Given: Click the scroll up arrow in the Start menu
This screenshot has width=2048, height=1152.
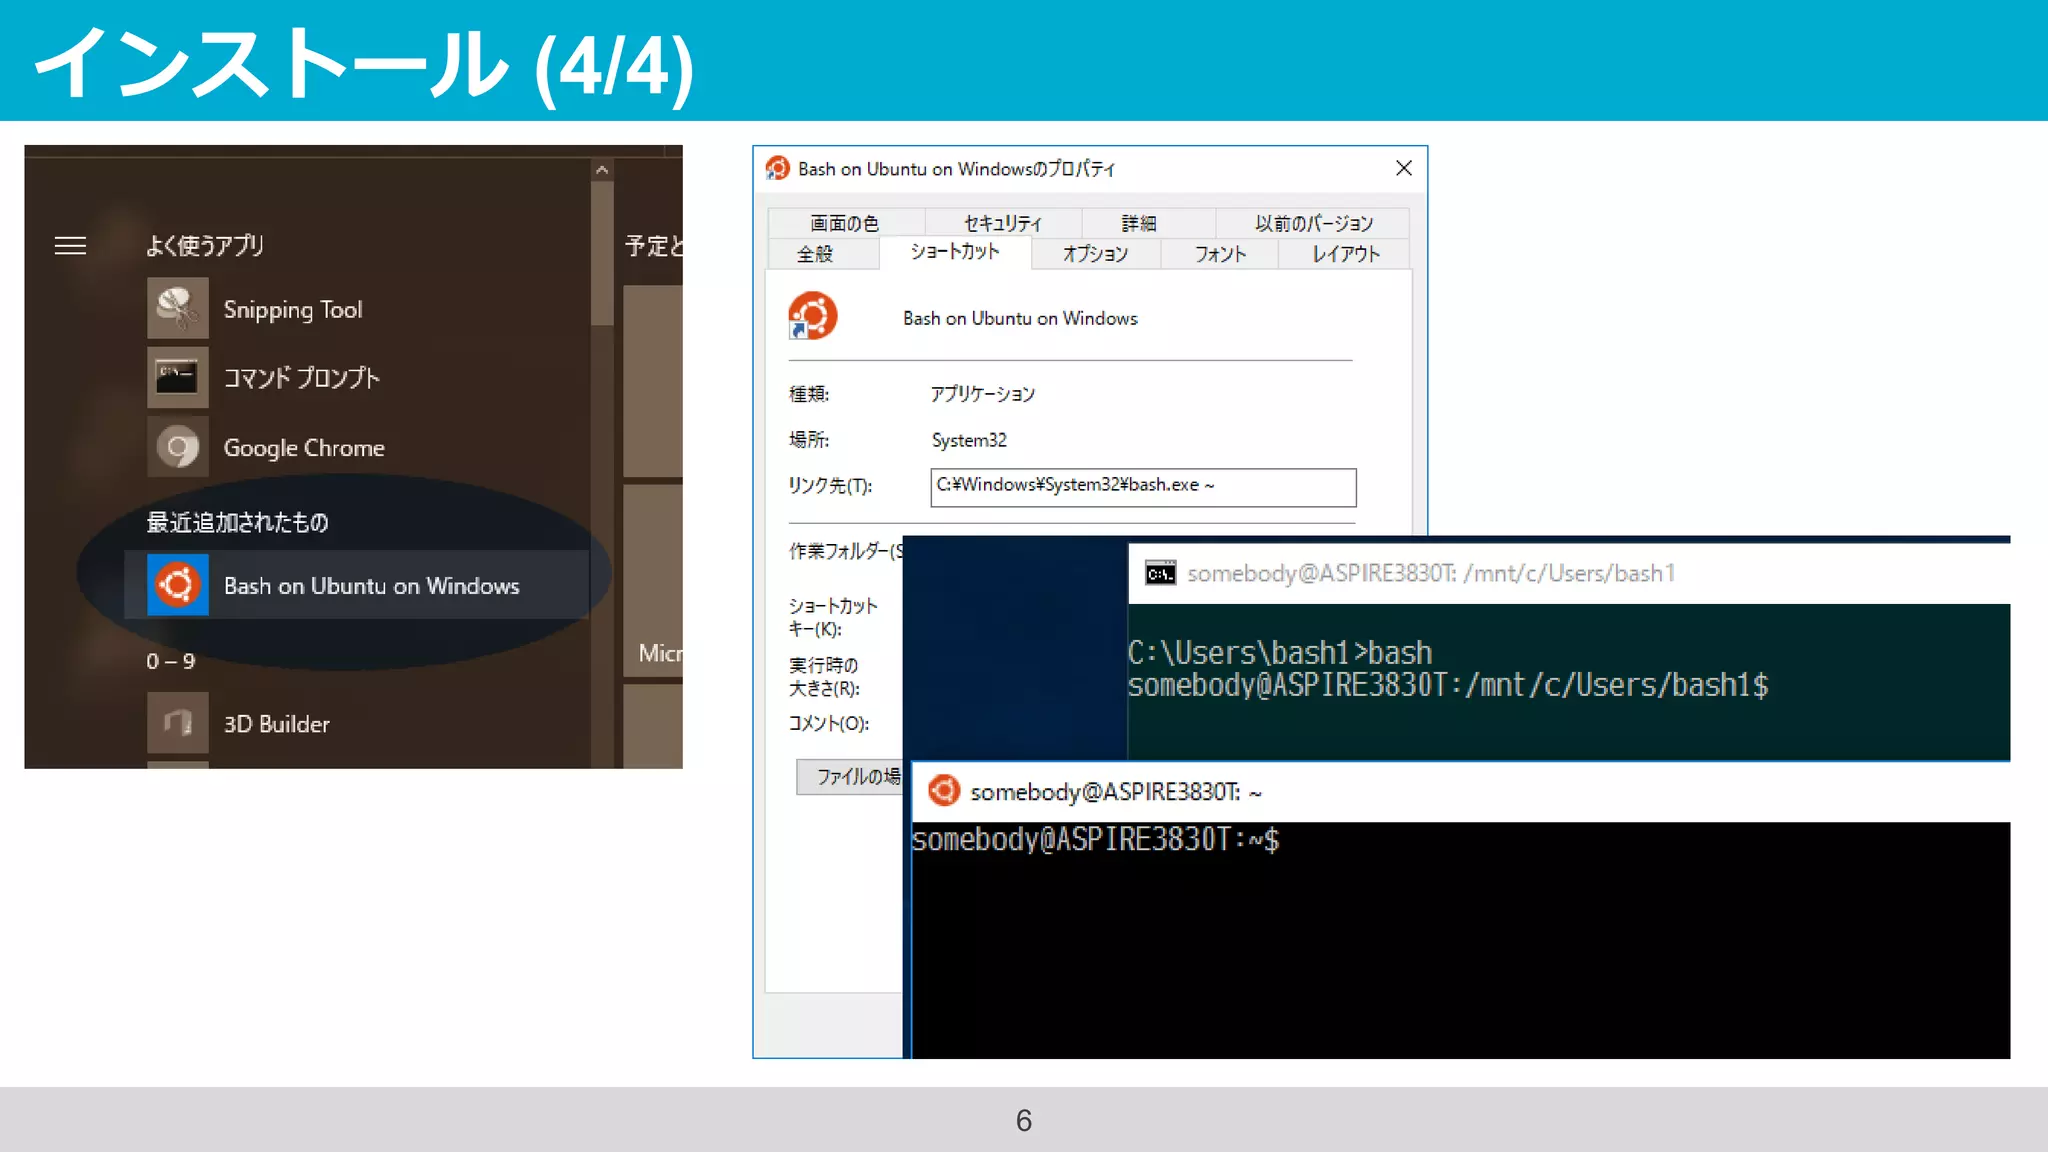Looking at the screenshot, I should [601, 170].
